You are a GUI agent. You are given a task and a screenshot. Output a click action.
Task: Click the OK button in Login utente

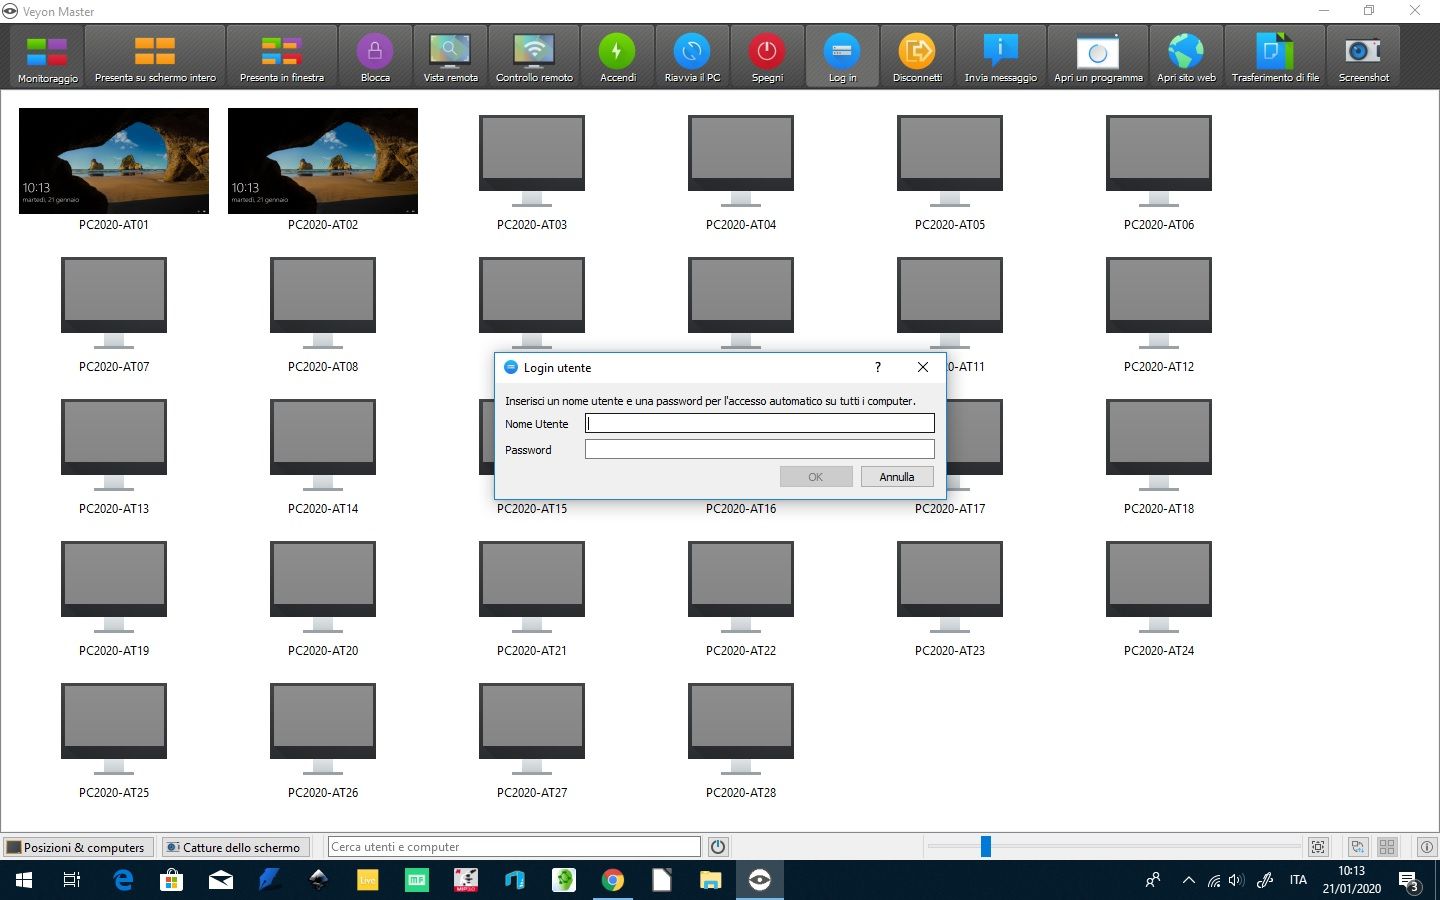[x=816, y=477]
